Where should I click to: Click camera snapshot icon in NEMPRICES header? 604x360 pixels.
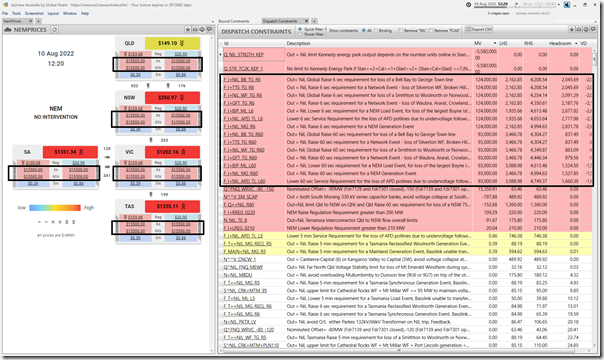[x=195, y=29]
